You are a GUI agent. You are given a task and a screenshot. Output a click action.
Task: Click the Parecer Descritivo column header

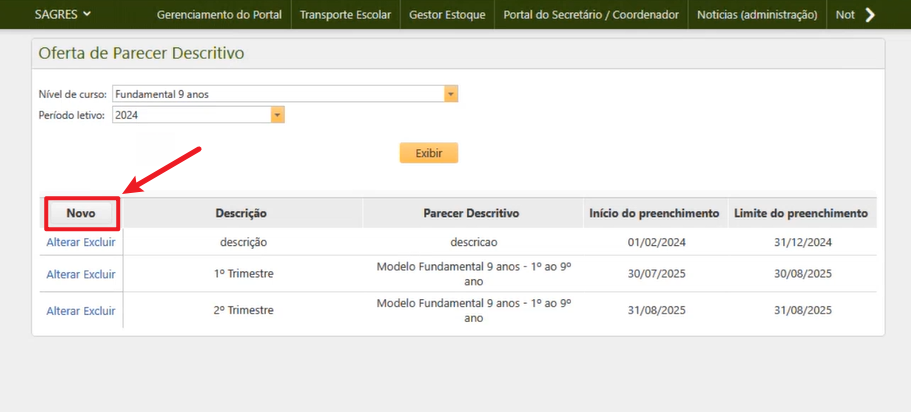point(471,213)
